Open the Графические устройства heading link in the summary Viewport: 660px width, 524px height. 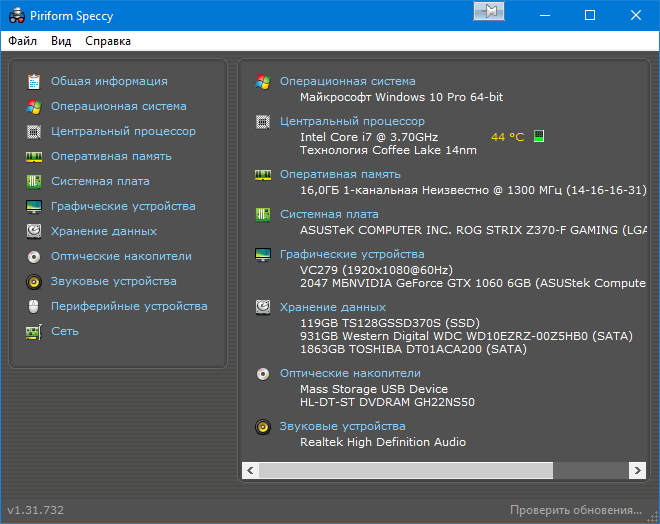click(352, 254)
